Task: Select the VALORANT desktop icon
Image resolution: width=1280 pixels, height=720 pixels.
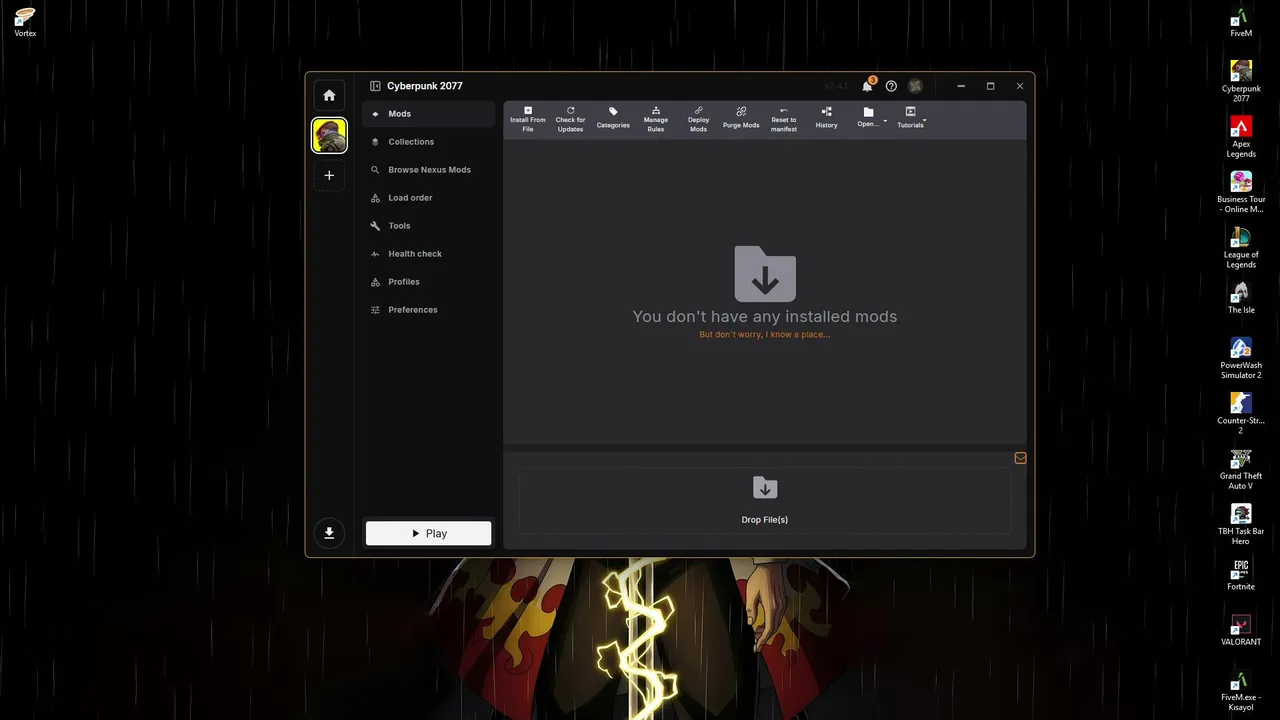Action: [1241, 630]
